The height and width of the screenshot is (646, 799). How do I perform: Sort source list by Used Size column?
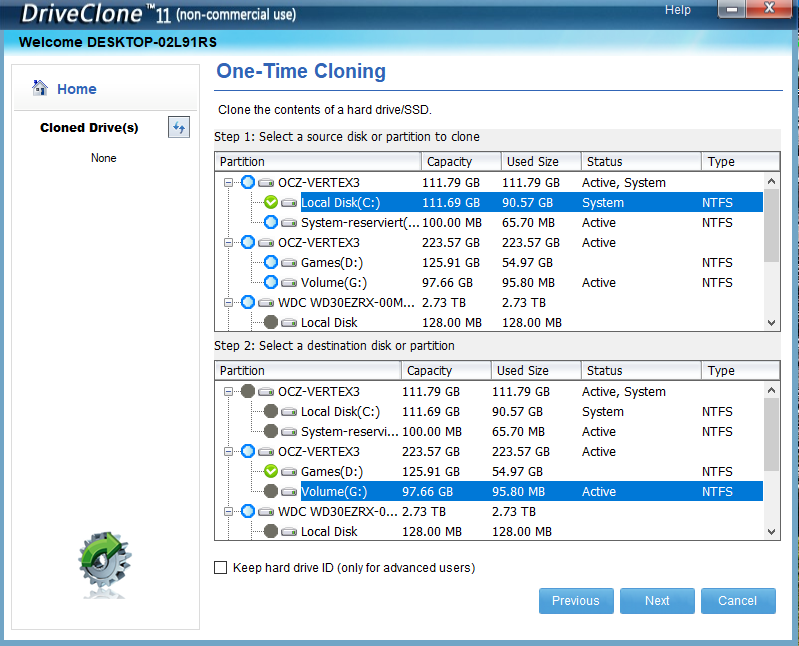pos(541,162)
